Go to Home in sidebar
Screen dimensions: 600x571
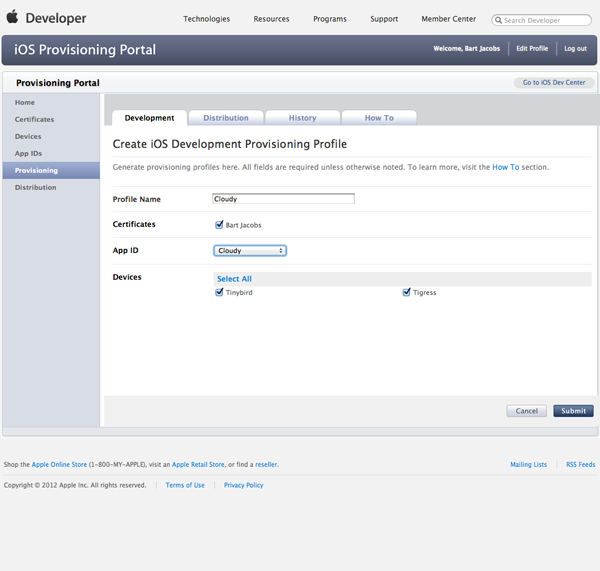click(x=25, y=103)
